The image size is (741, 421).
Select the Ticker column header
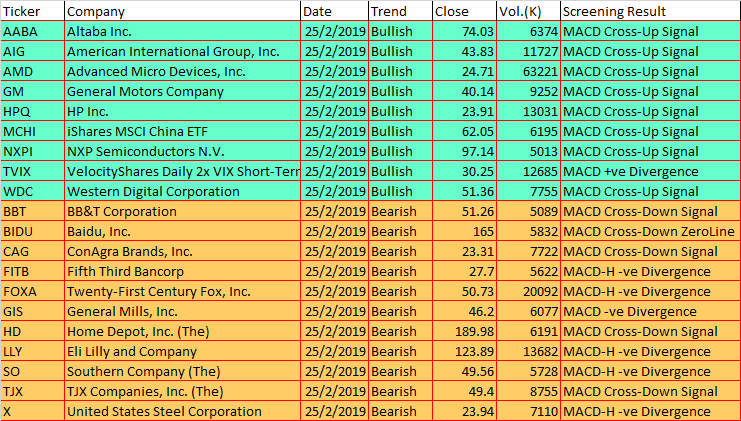pyautogui.click(x=33, y=11)
